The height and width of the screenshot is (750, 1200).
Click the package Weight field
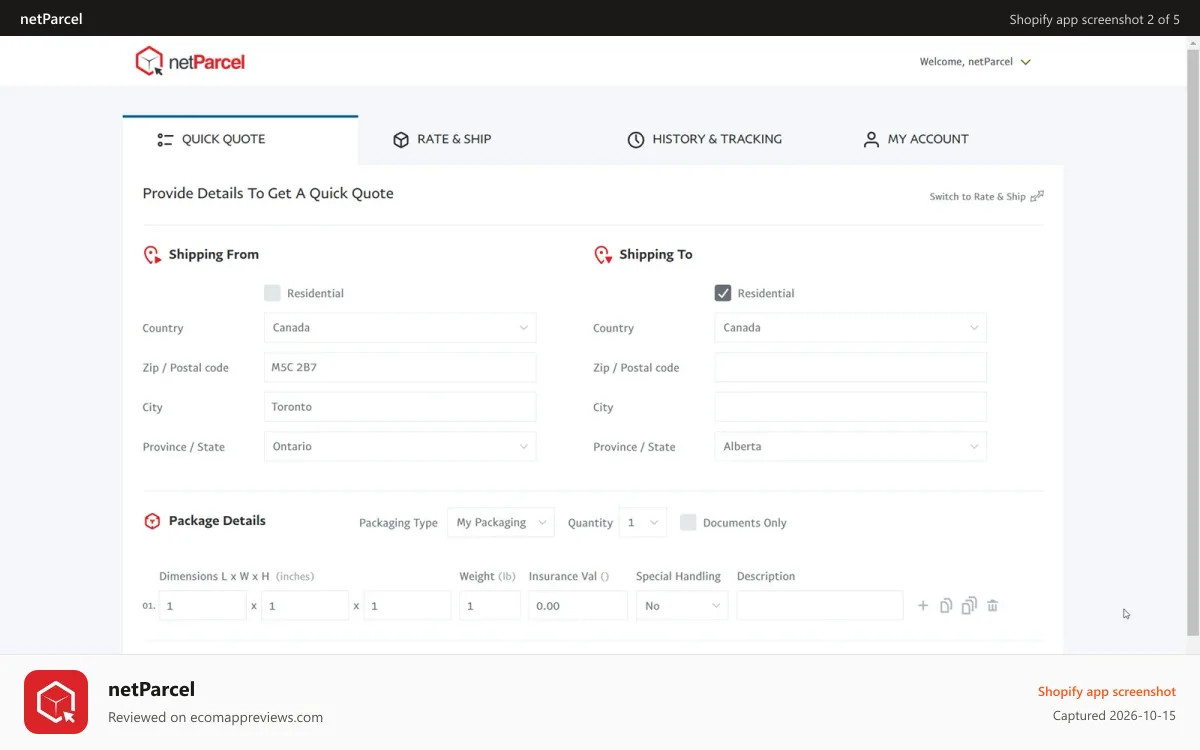tap(490, 606)
